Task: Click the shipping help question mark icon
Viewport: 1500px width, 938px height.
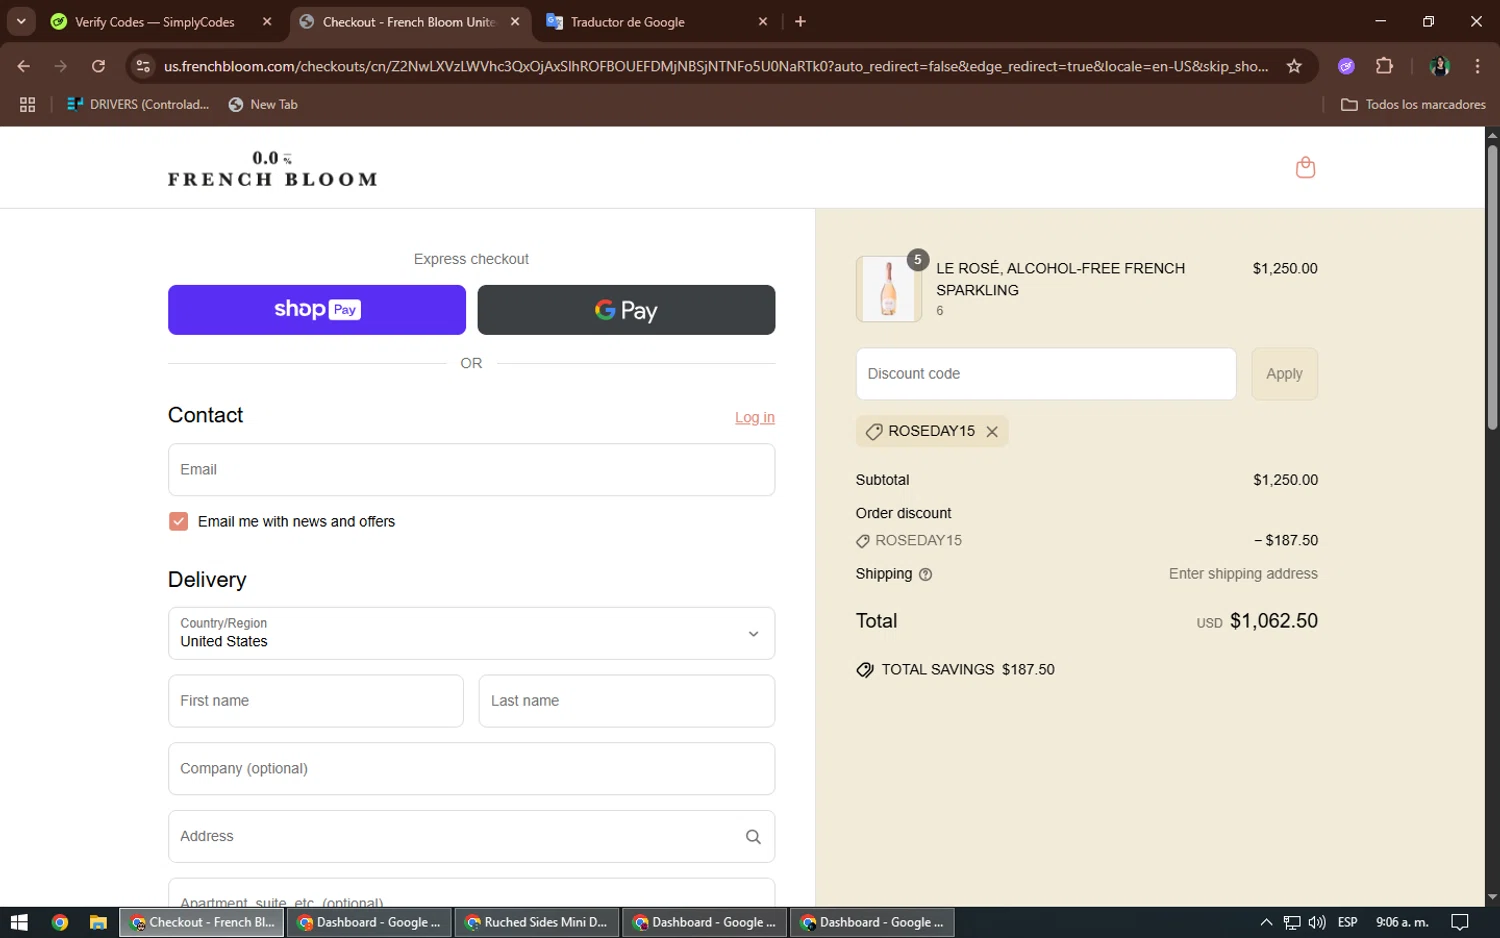Action: [x=925, y=575]
